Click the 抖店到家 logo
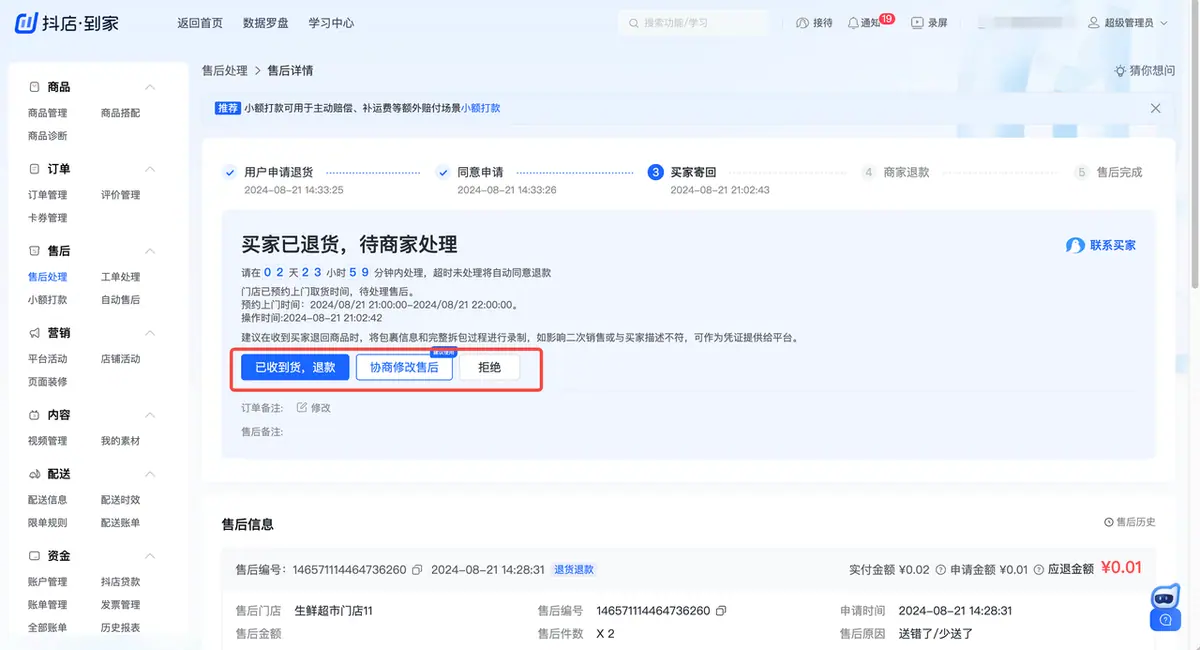 [x=68, y=23]
